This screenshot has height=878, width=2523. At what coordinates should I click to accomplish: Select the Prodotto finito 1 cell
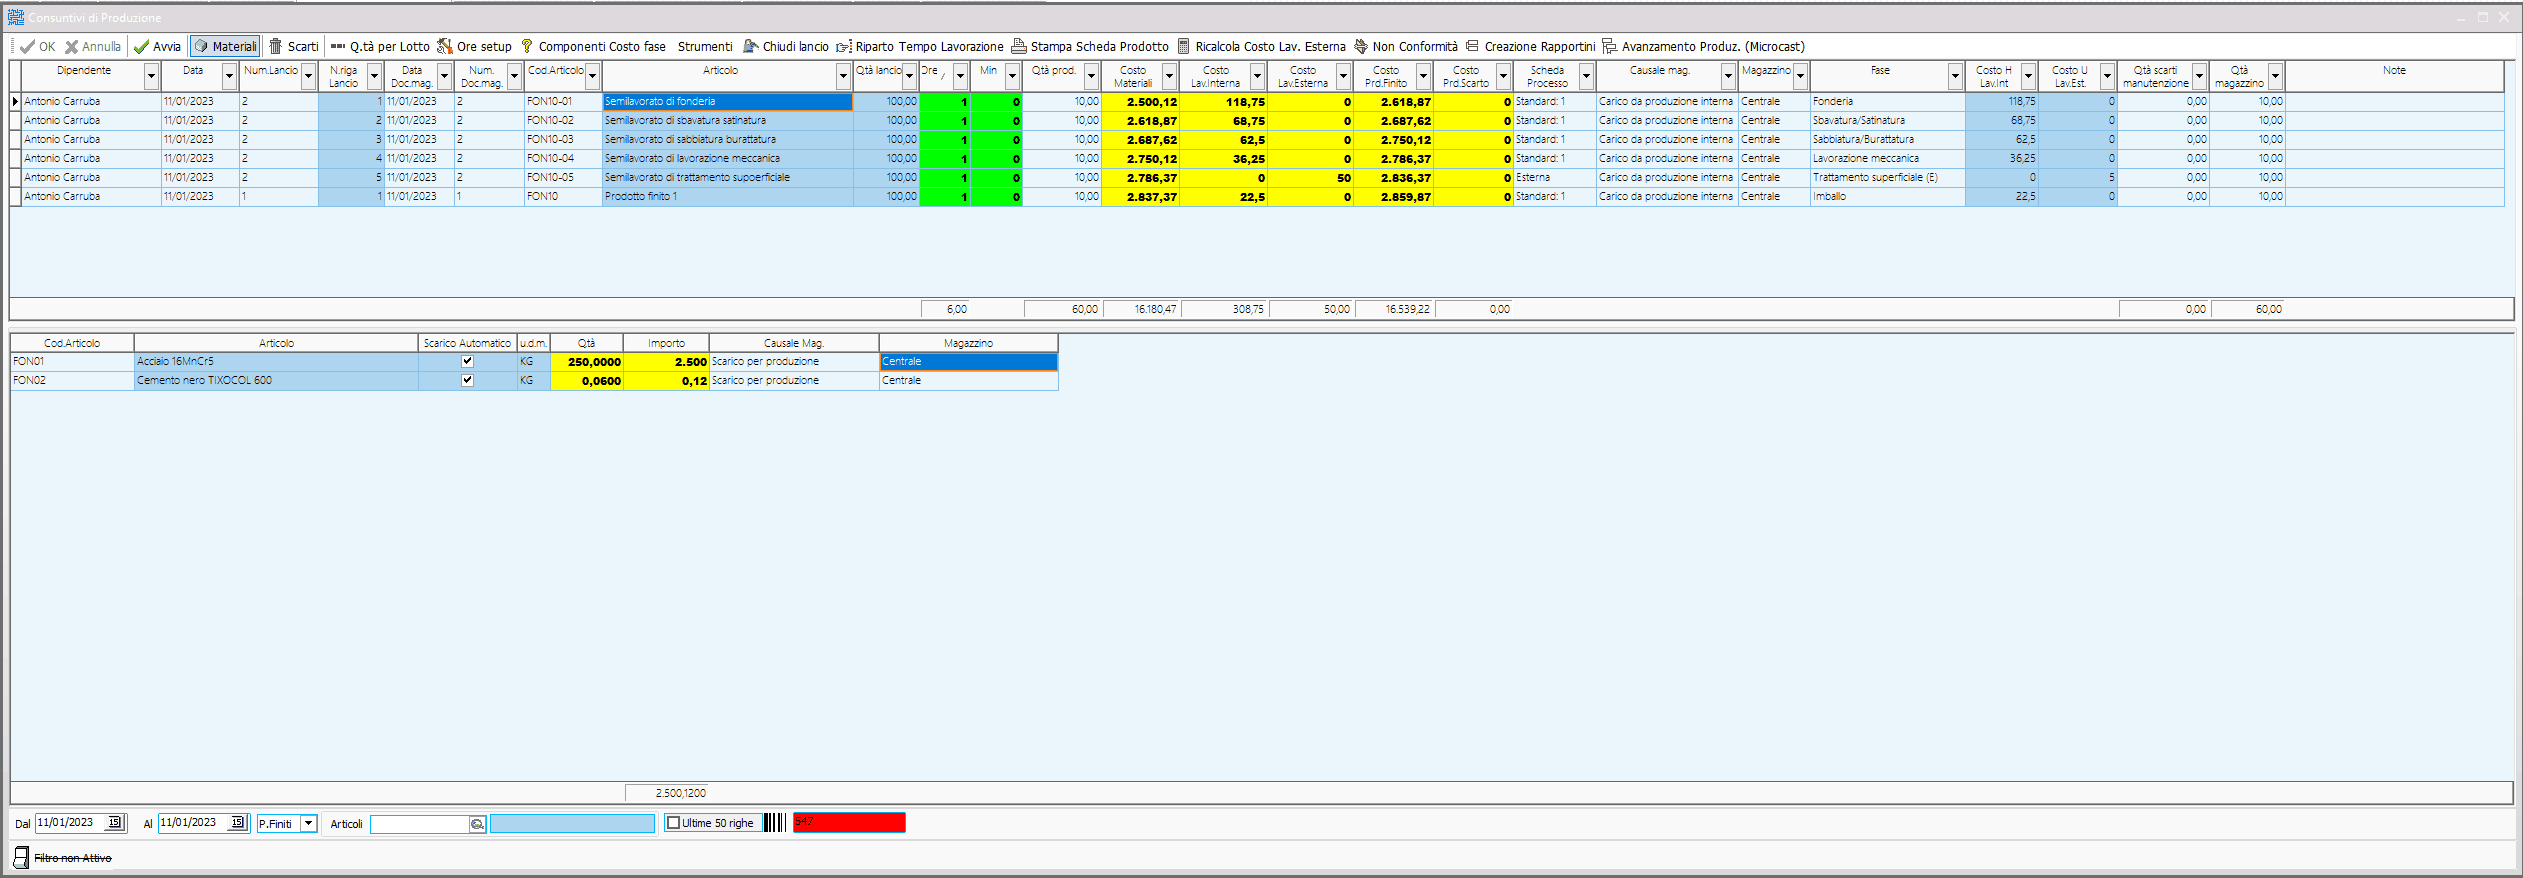pyautogui.click(x=727, y=196)
